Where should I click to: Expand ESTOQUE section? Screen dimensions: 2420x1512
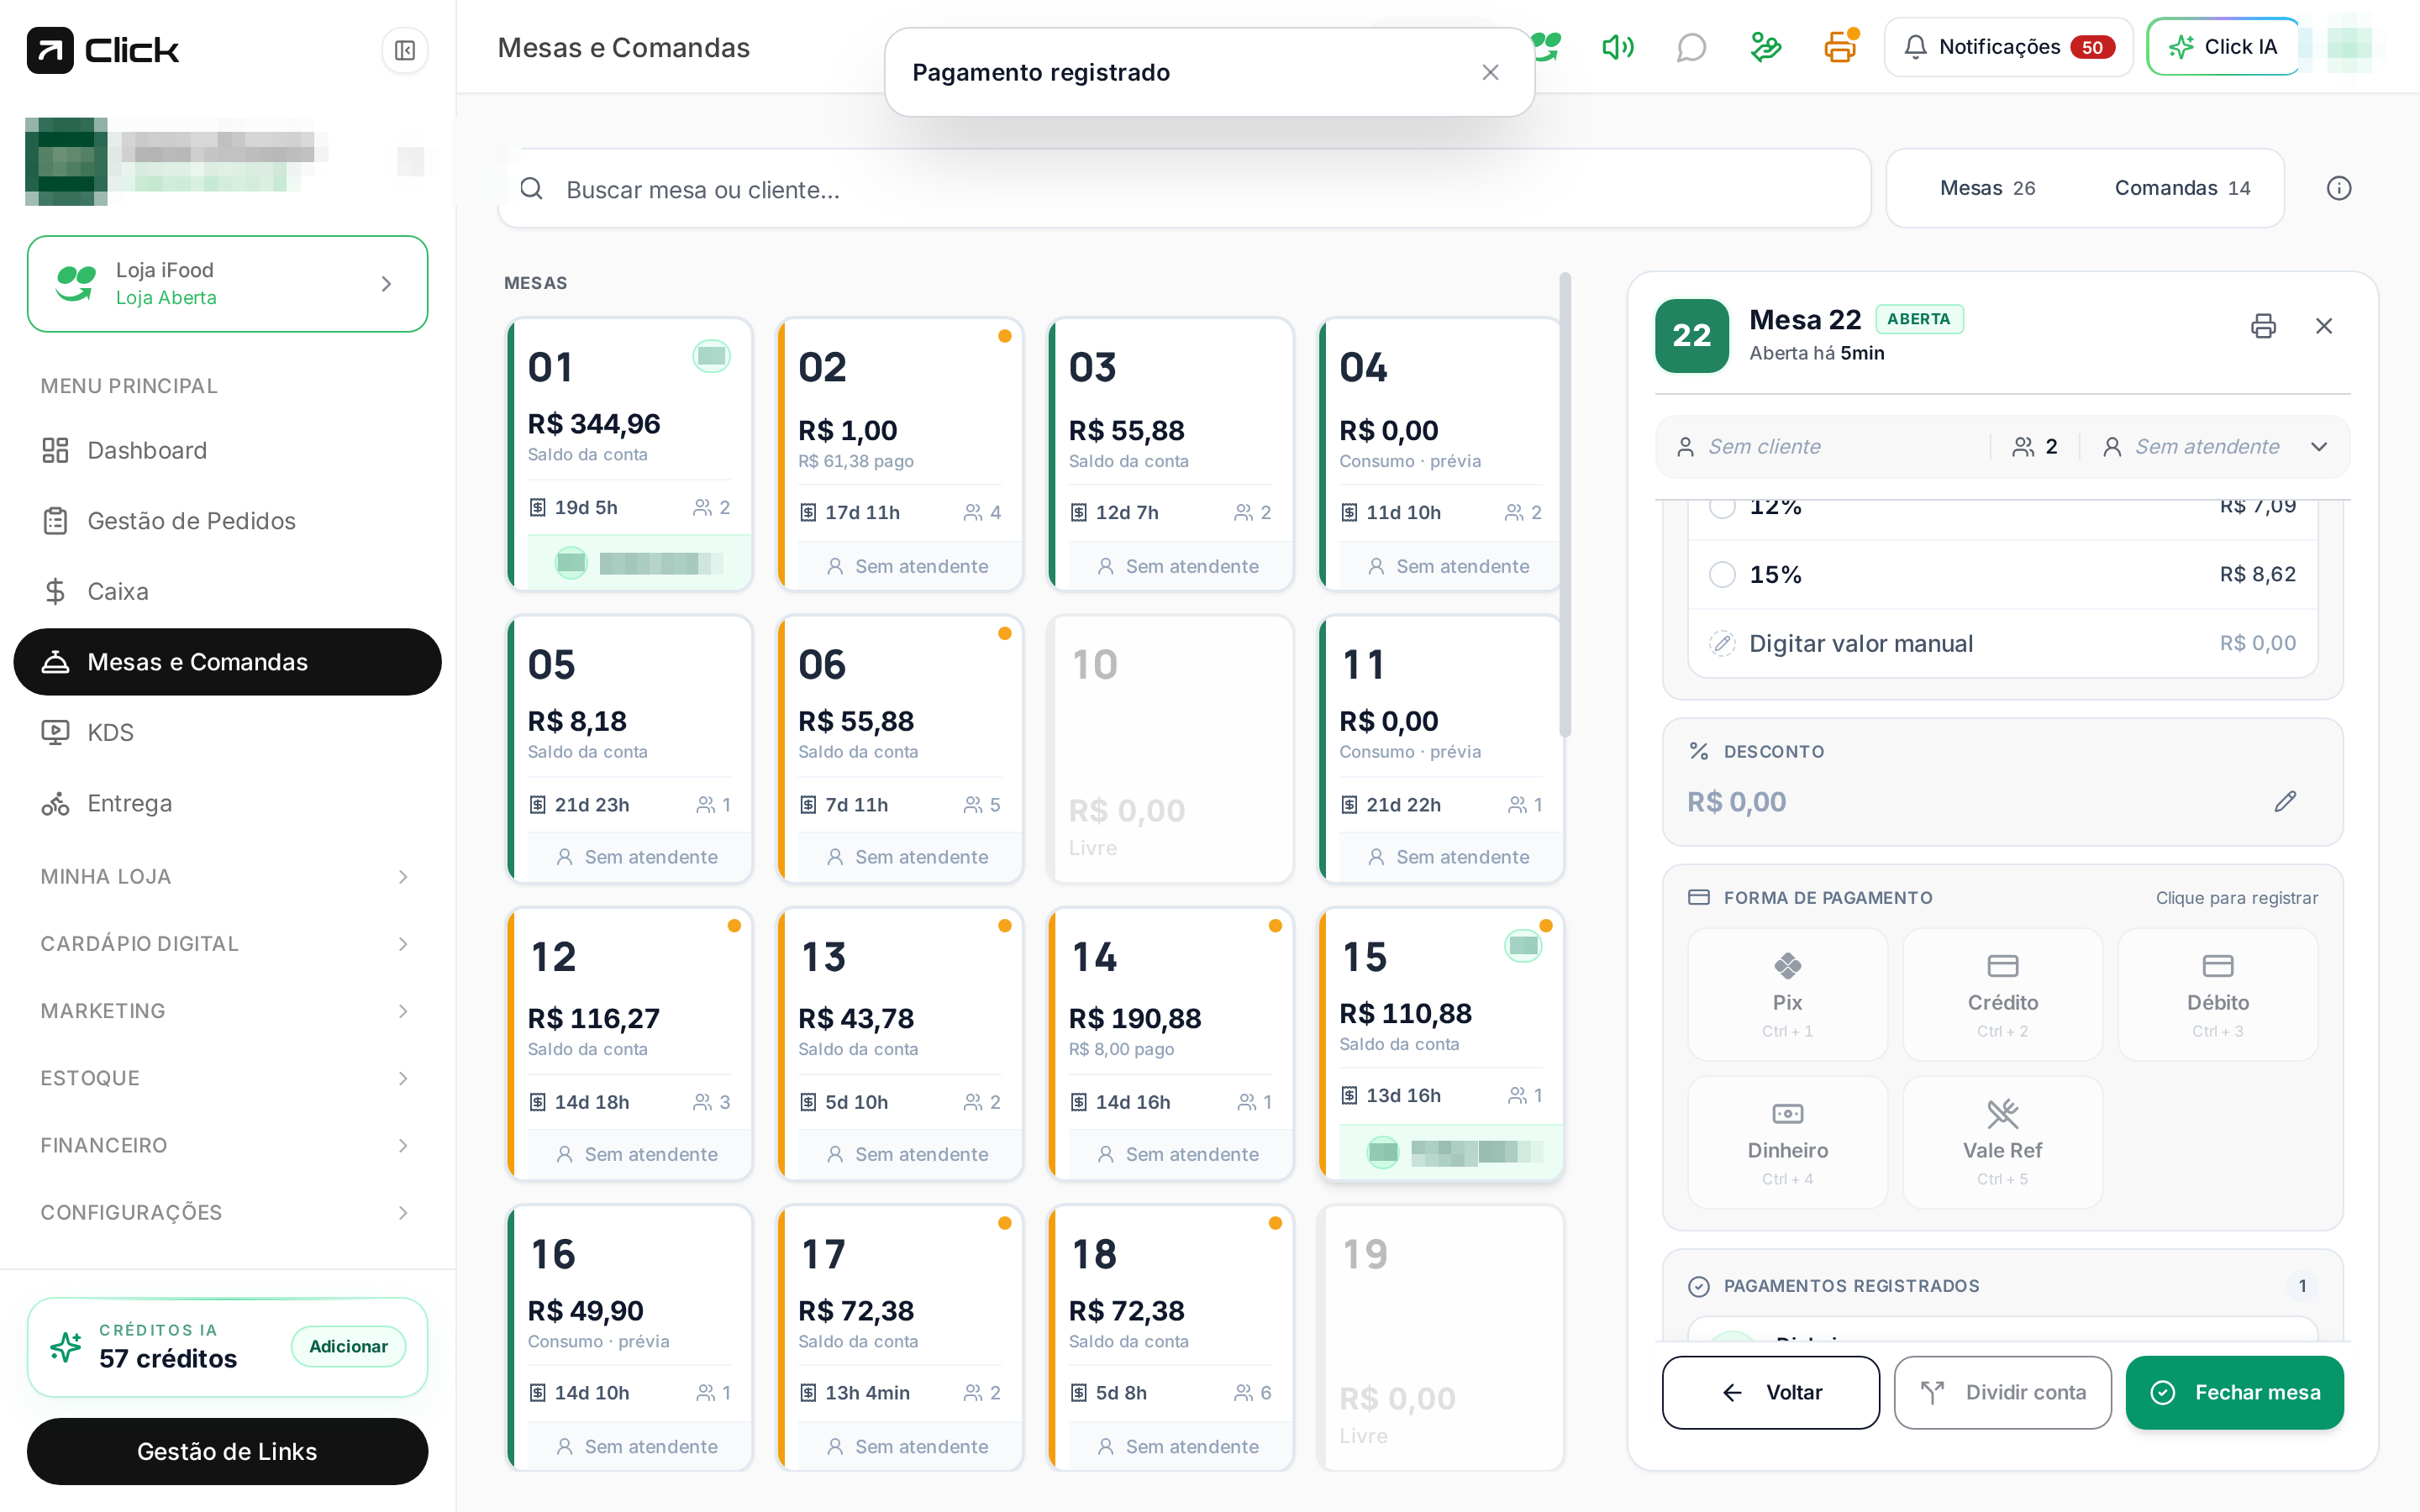[x=227, y=1078]
